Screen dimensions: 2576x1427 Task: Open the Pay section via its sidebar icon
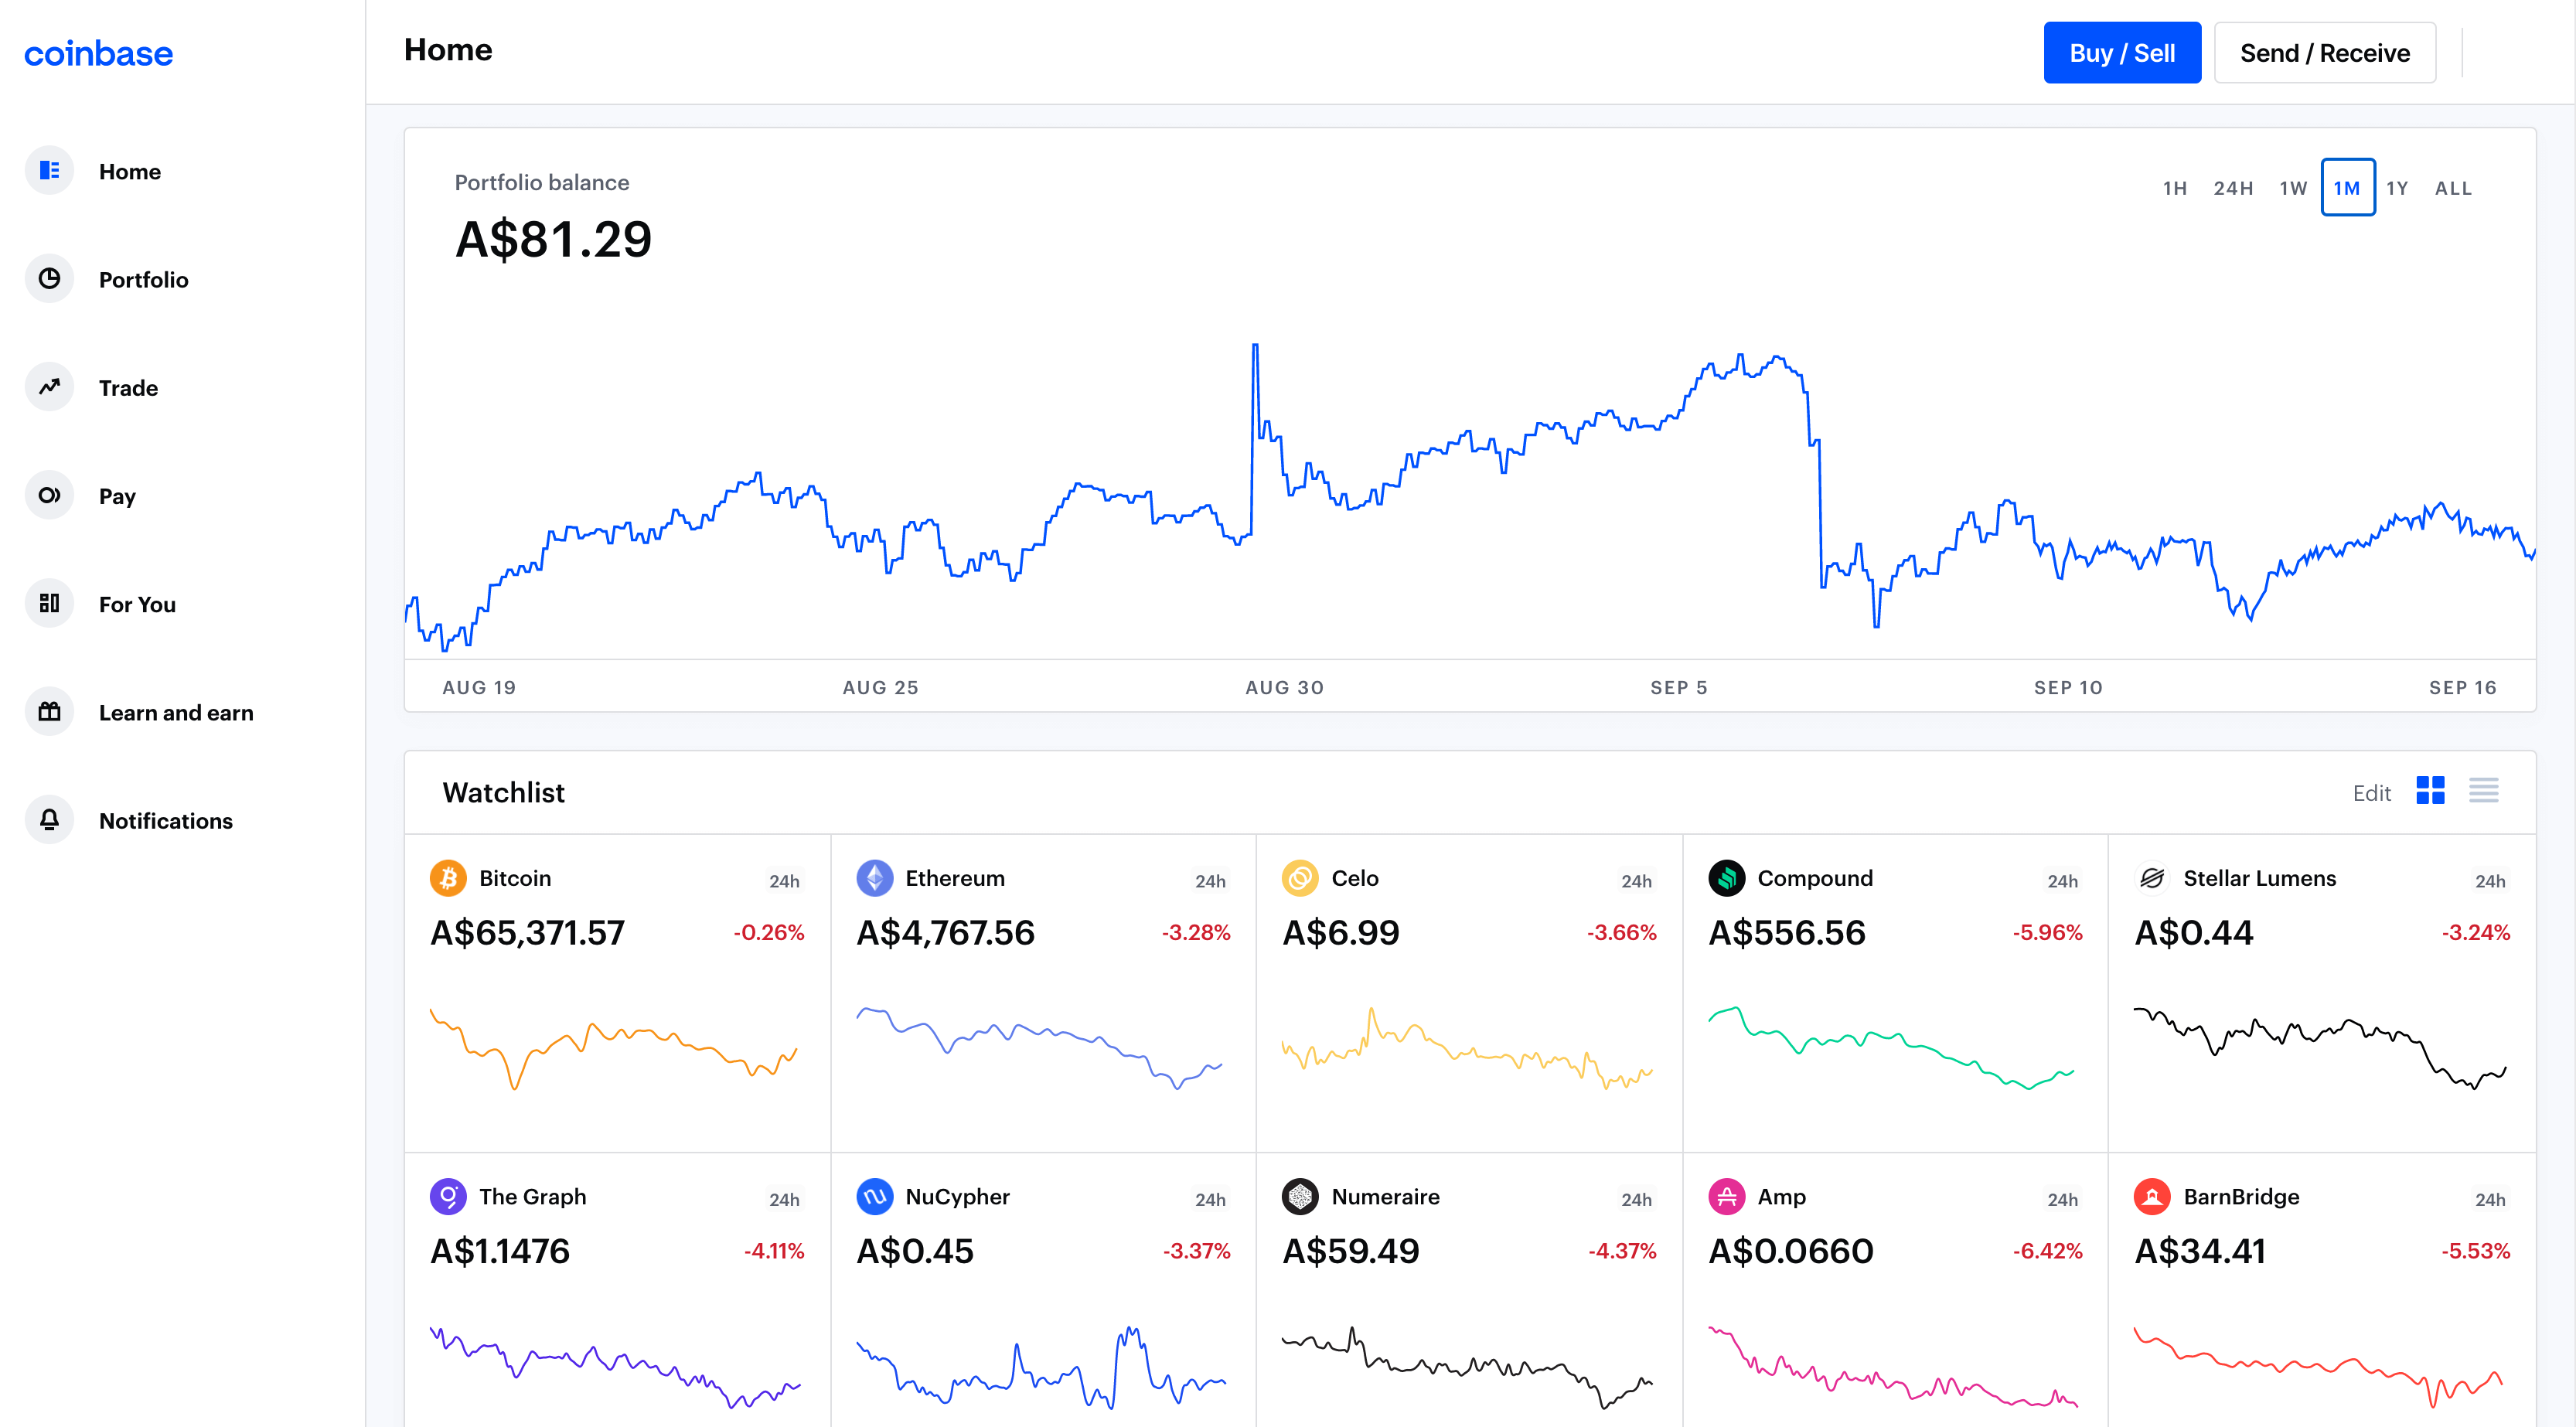(x=48, y=494)
